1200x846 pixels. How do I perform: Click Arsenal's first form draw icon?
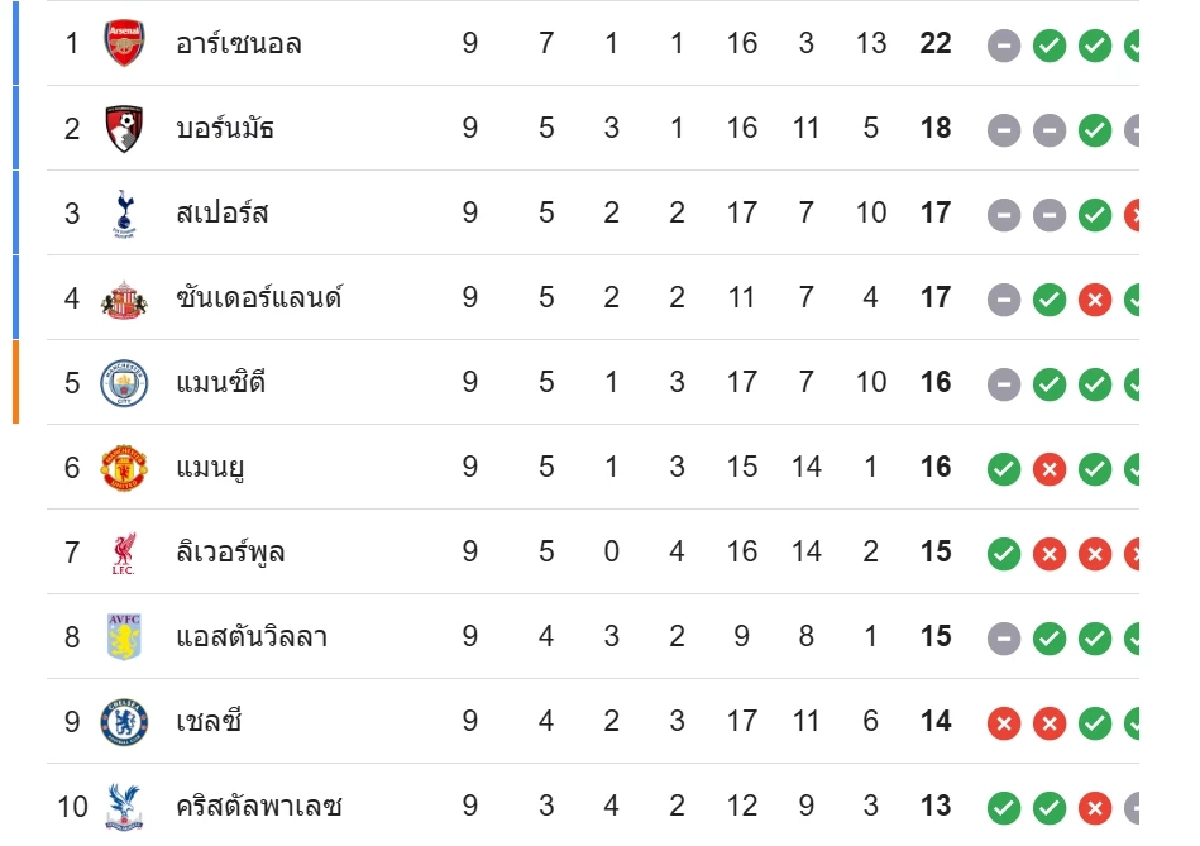point(1004,45)
